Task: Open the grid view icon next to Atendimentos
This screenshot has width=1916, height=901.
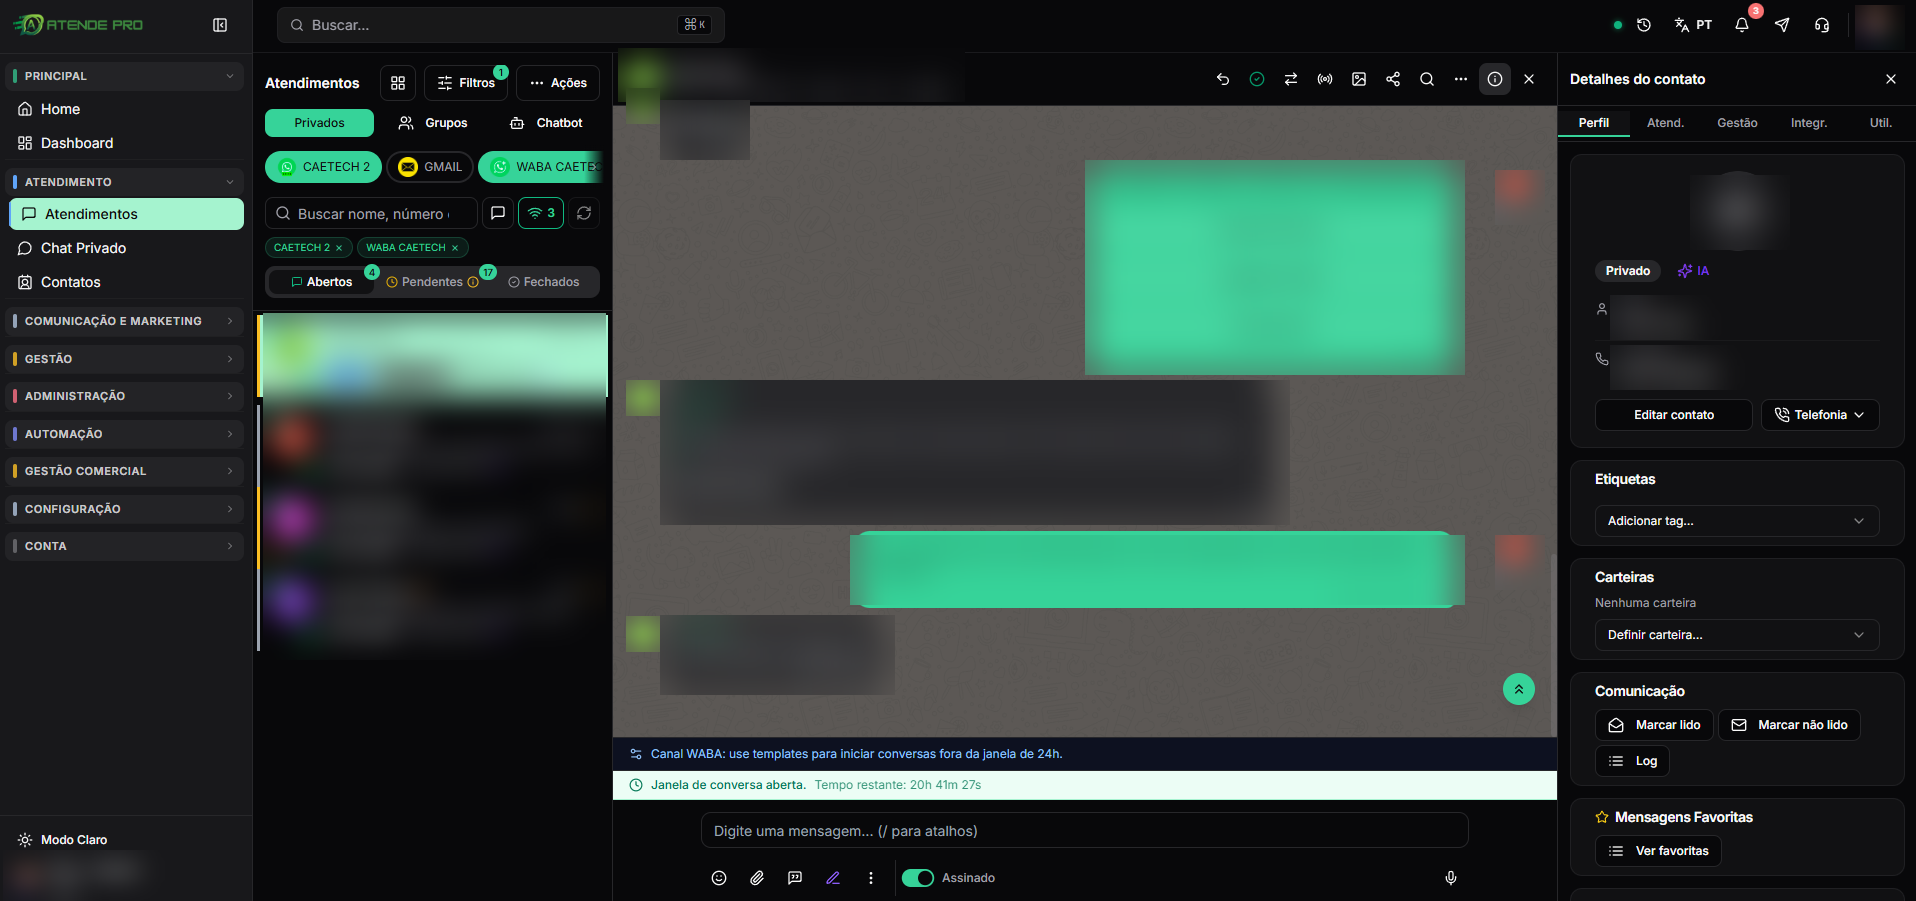Action: (x=398, y=83)
